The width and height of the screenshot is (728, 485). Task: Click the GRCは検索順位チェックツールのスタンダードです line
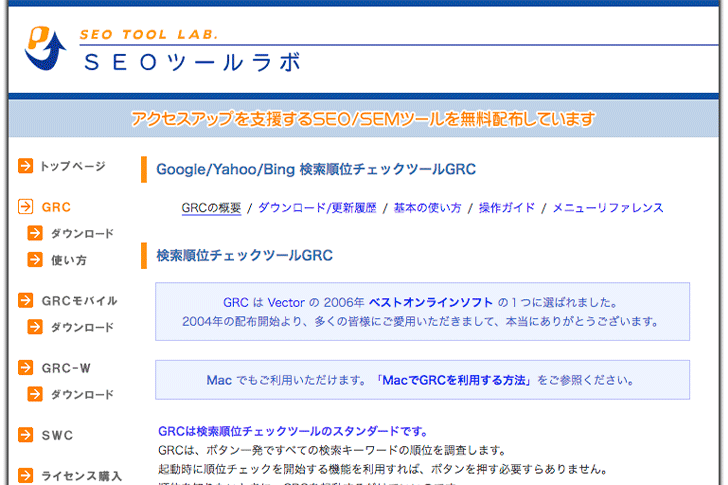click(293, 432)
